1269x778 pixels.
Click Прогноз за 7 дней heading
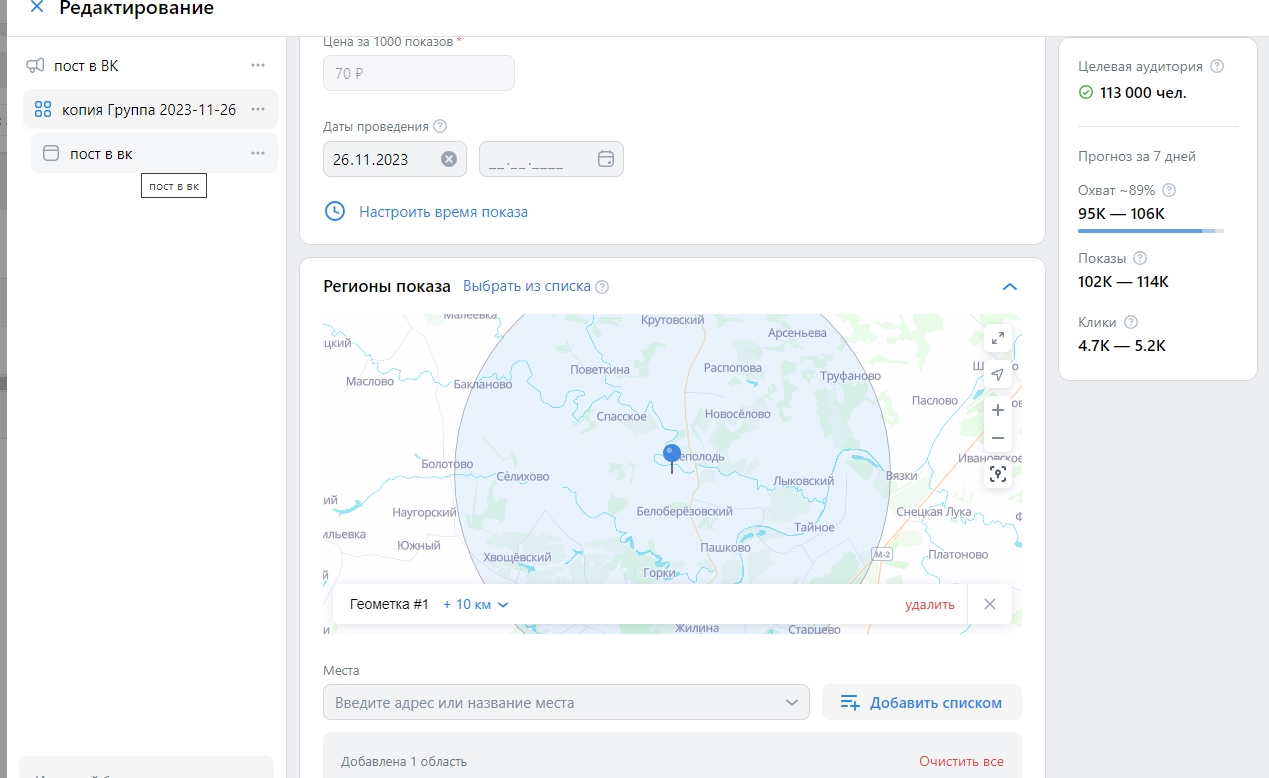[1137, 156]
